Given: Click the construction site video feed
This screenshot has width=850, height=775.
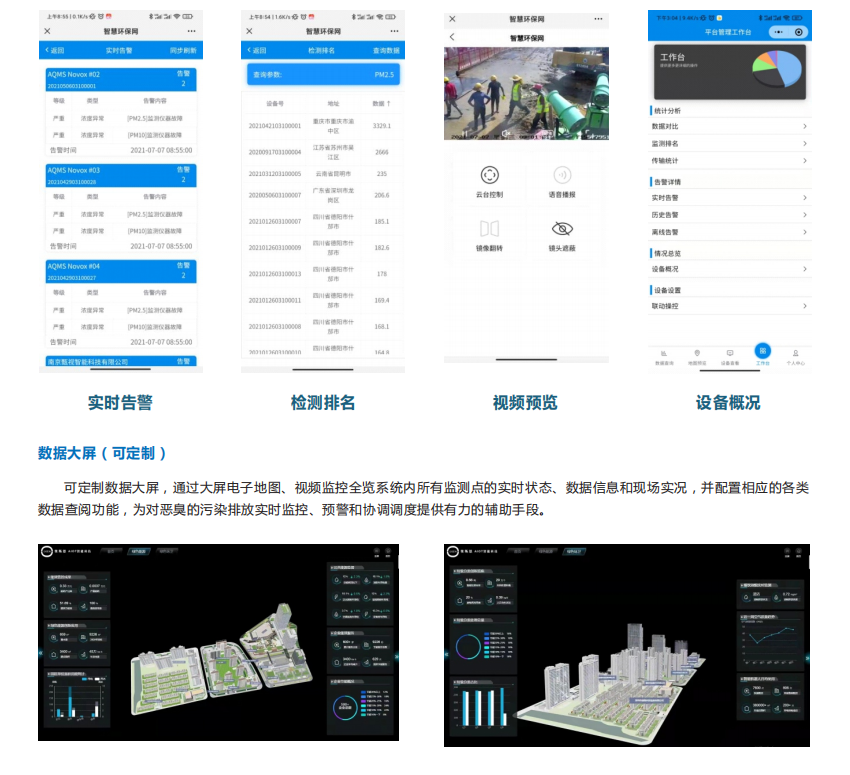Looking at the screenshot, I should pyautogui.click(x=526, y=93).
